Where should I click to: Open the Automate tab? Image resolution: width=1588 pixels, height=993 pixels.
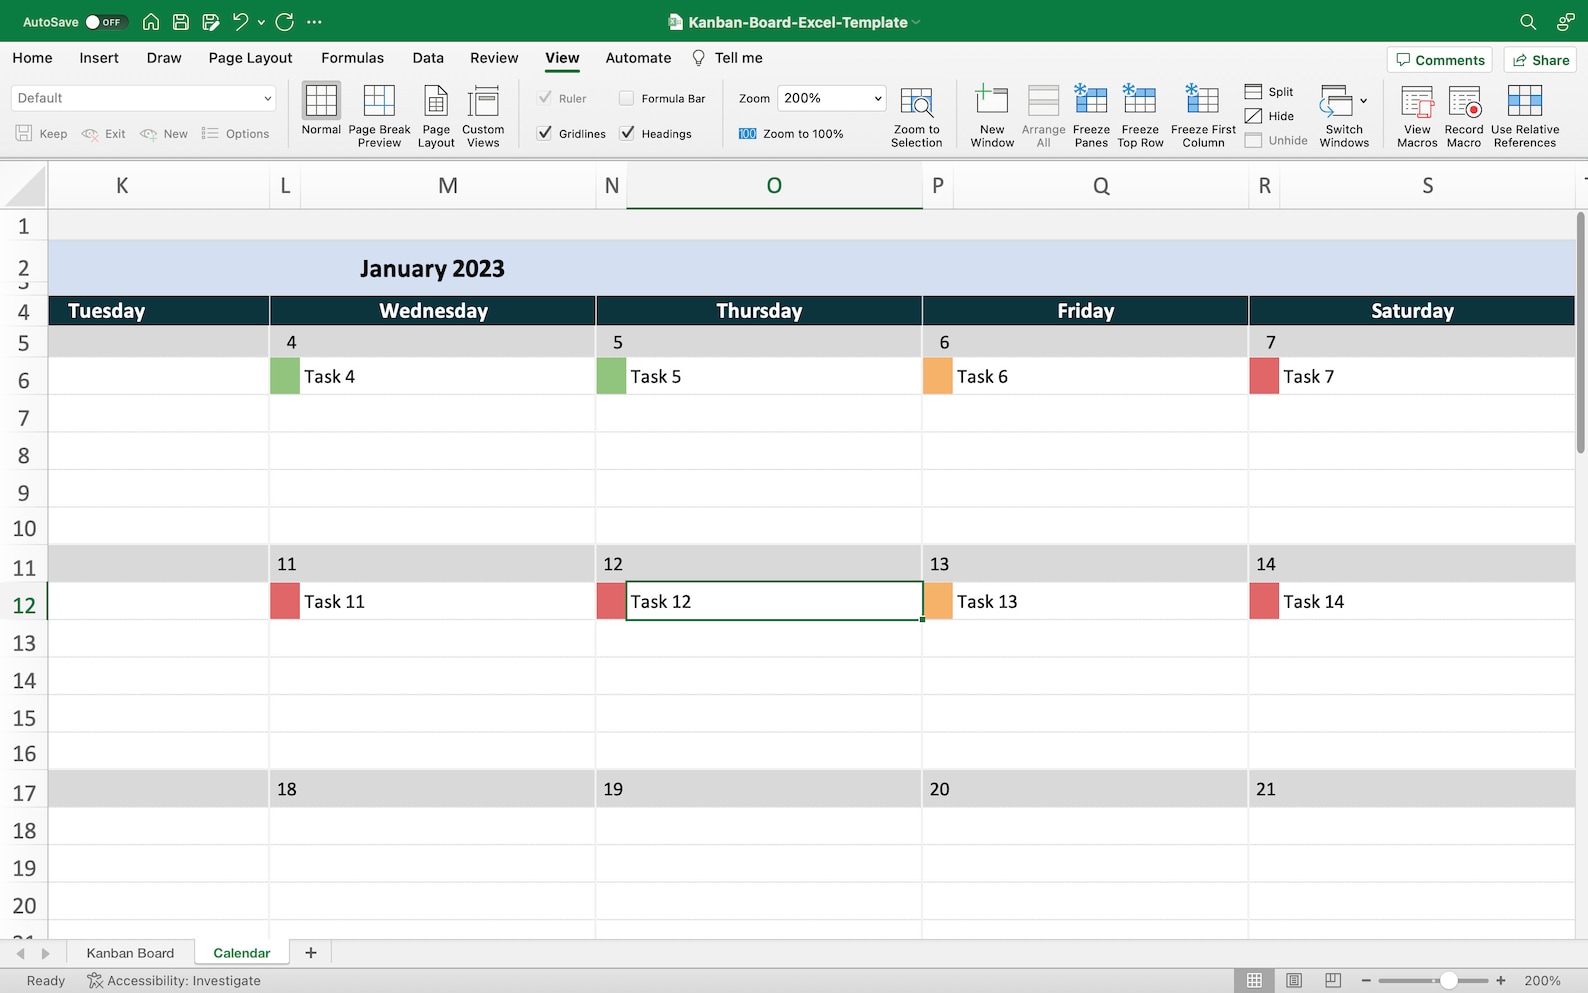[x=638, y=58]
